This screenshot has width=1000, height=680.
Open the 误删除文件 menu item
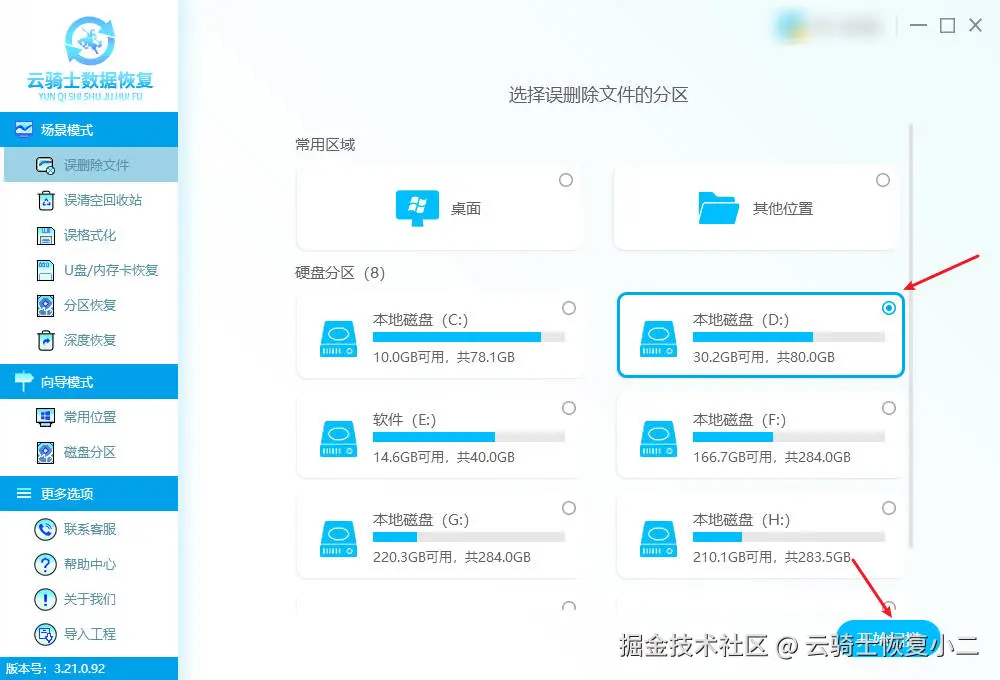(91, 165)
